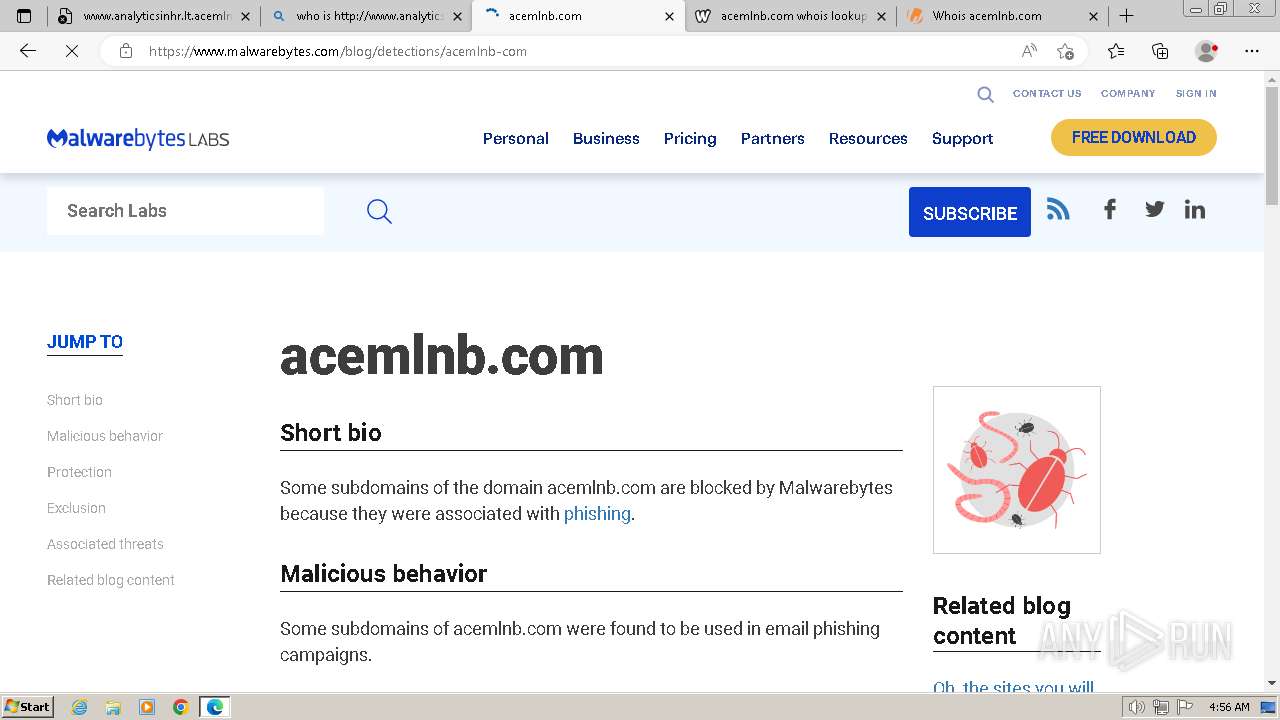Jump to Exclusion section
The height and width of the screenshot is (720, 1280).
[x=76, y=508]
